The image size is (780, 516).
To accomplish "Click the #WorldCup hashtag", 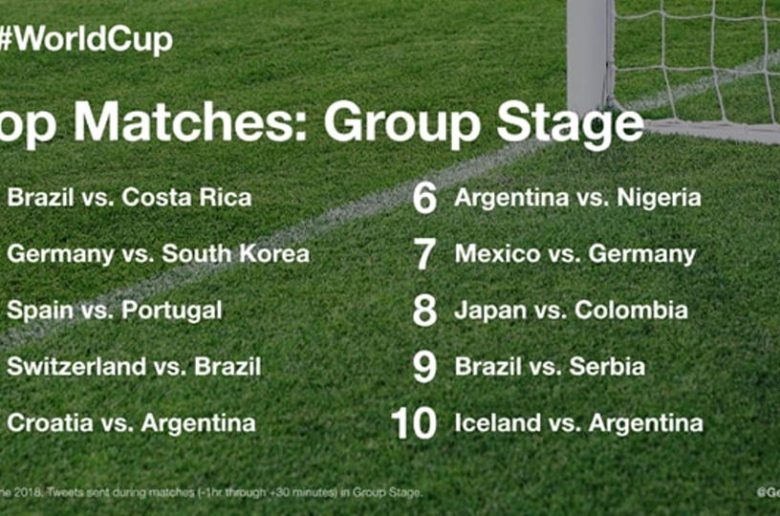I will (x=86, y=41).
